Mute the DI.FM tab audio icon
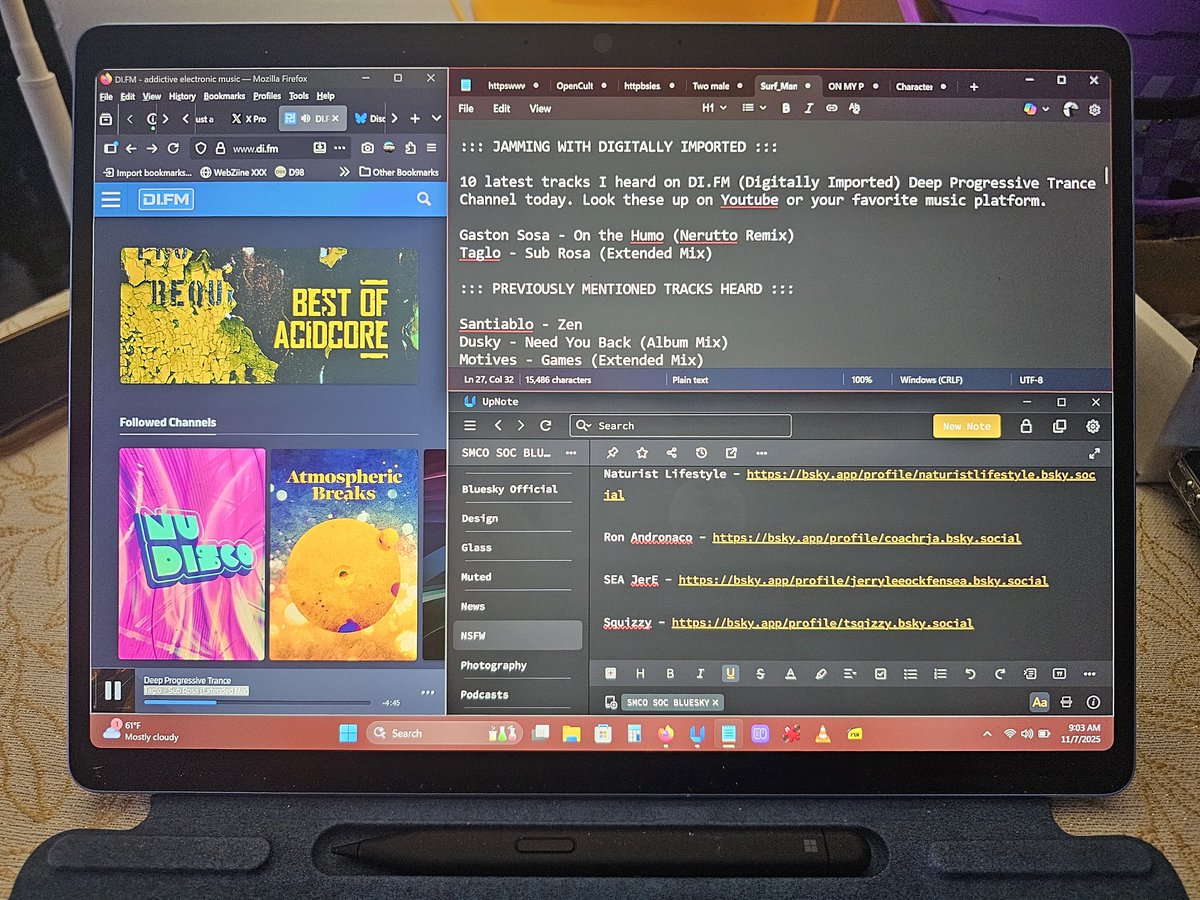The width and height of the screenshot is (1200, 900). [x=304, y=118]
